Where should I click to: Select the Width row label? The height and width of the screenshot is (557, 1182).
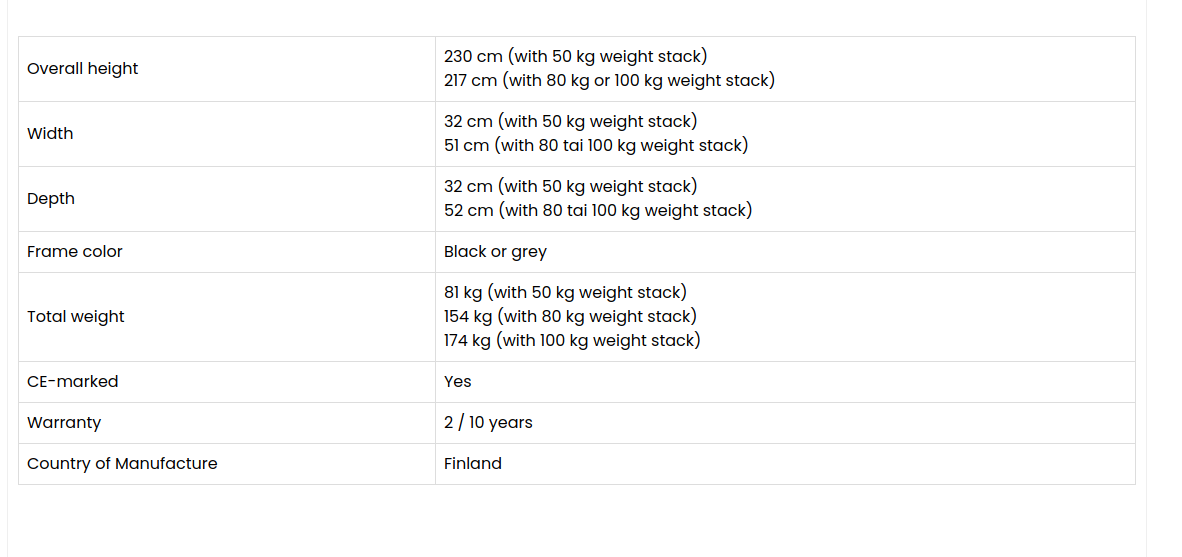tap(50, 134)
